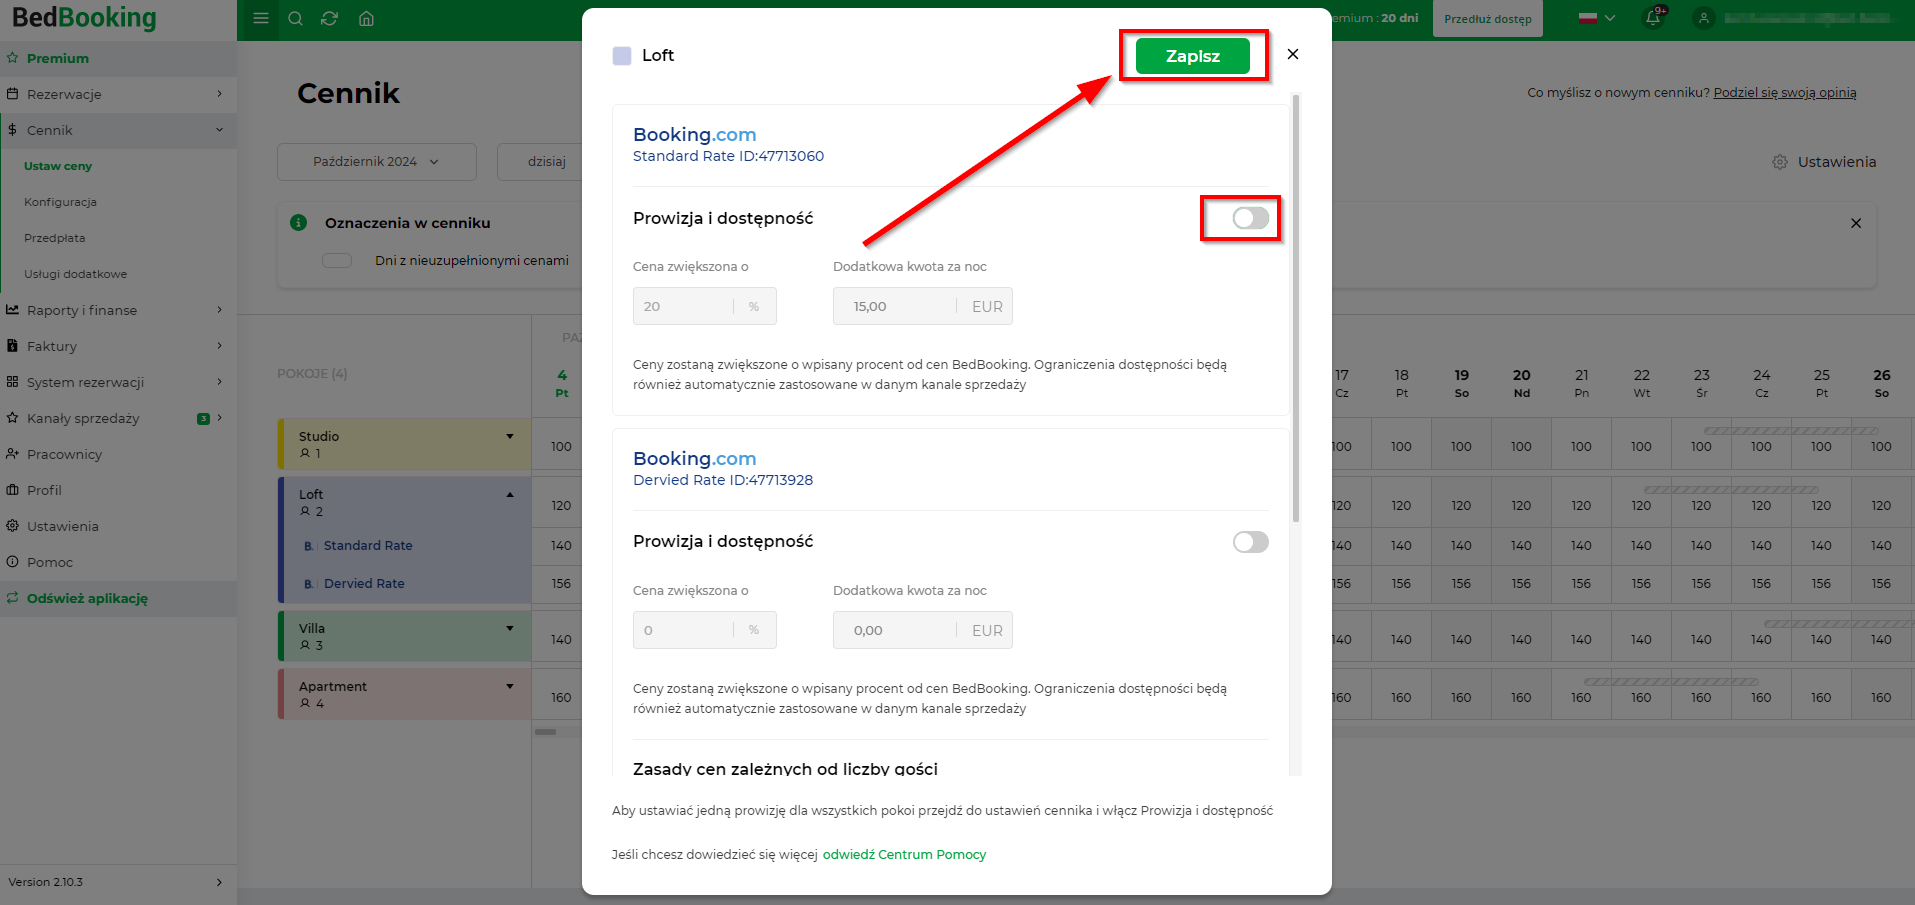Close the Oznaczenia w cenniku panel
The height and width of the screenshot is (905, 1915).
(1856, 223)
